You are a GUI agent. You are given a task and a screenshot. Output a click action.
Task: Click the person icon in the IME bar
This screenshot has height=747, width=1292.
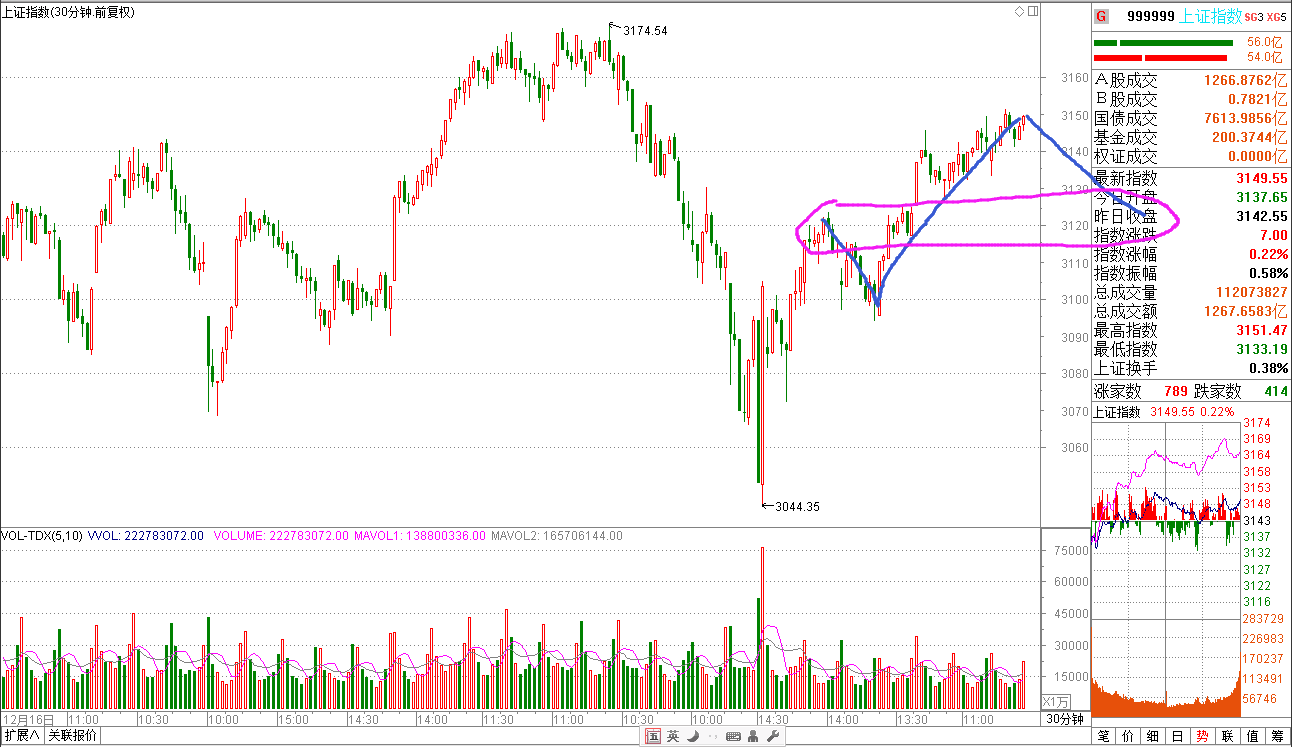[753, 737]
